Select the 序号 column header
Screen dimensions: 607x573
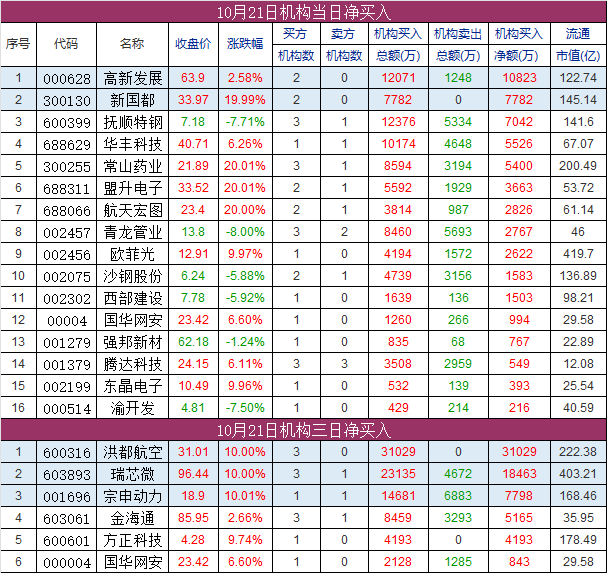[x=18, y=44]
